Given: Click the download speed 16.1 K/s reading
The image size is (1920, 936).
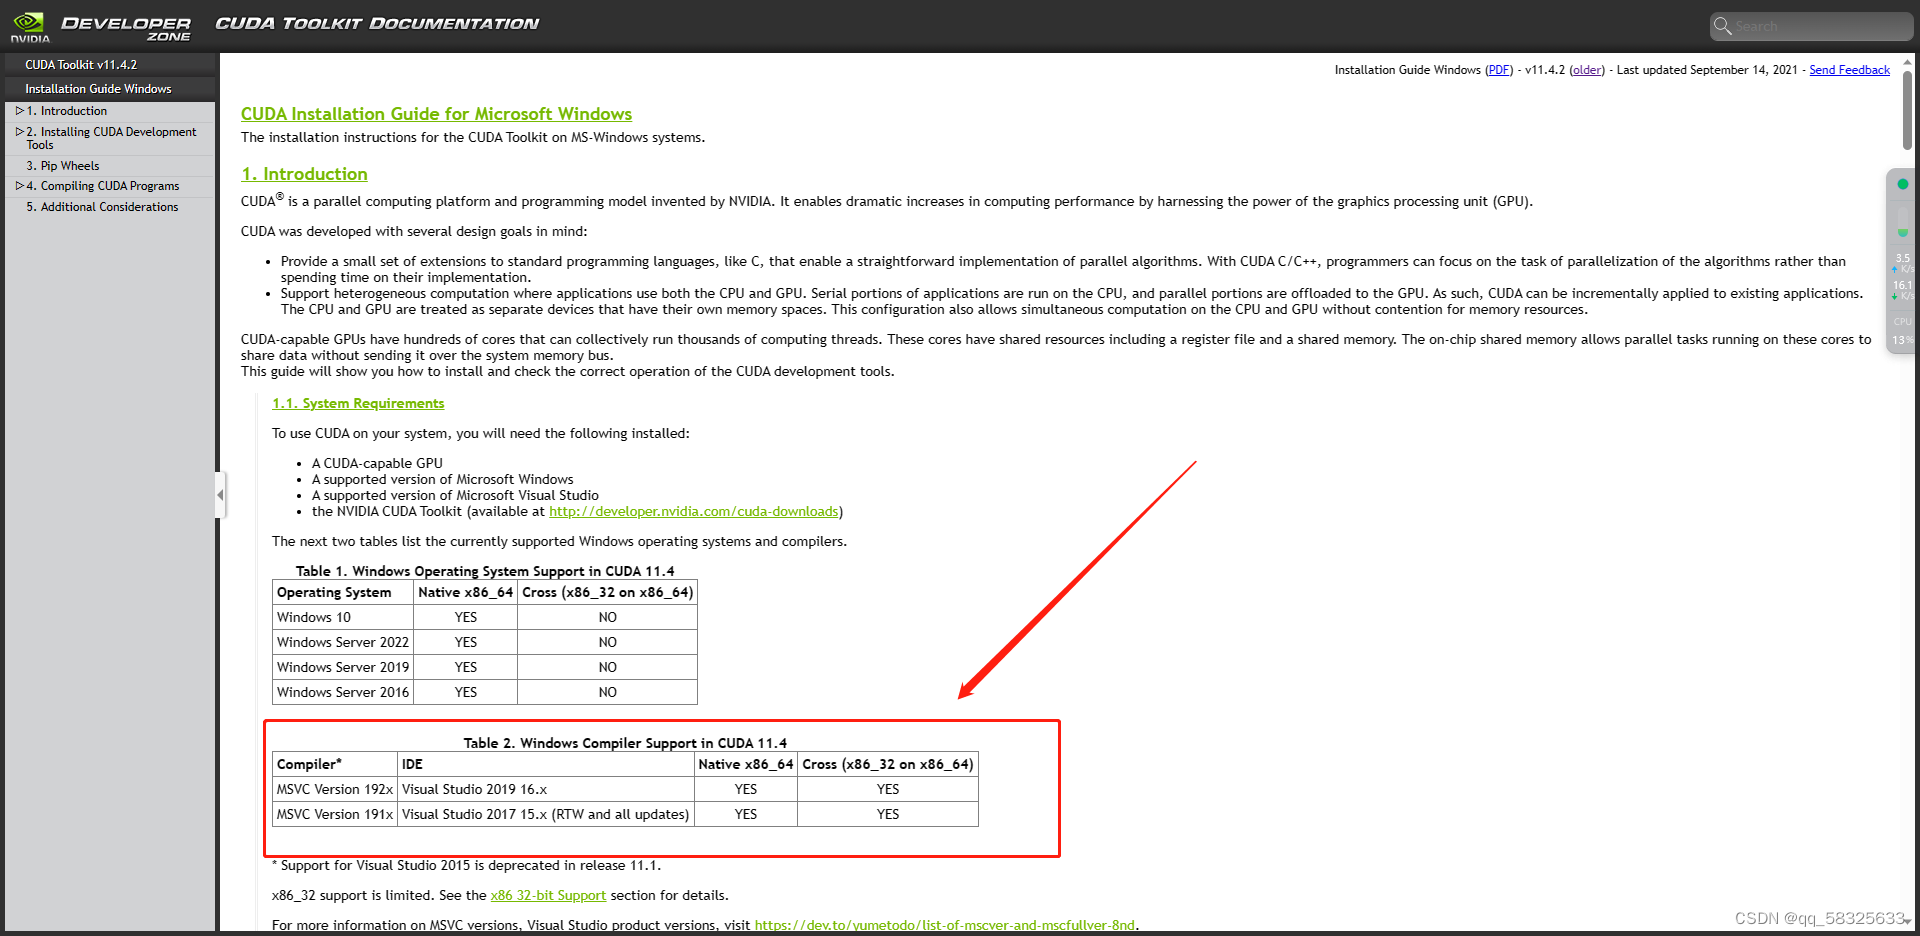Looking at the screenshot, I should [x=1903, y=290].
